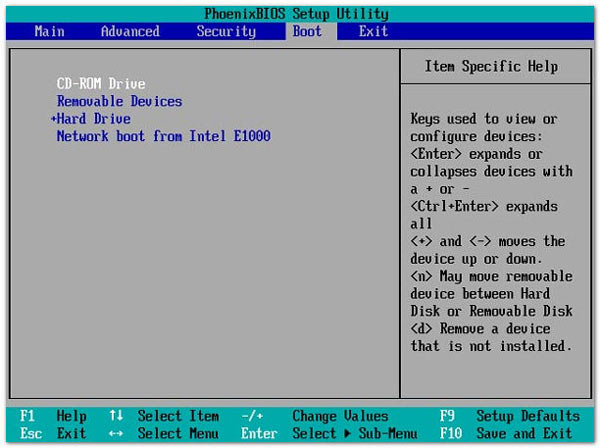Viewport: 600px width, 448px height.
Task: Go to the Exit tab
Action: pos(373,31)
